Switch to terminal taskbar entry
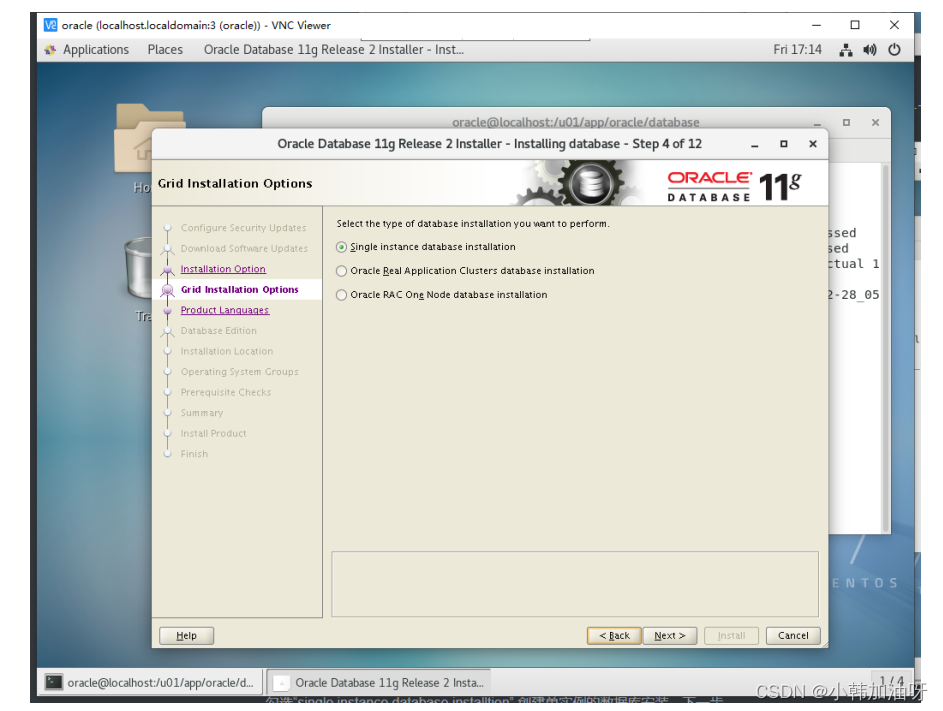 pyautogui.click(x=151, y=682)
